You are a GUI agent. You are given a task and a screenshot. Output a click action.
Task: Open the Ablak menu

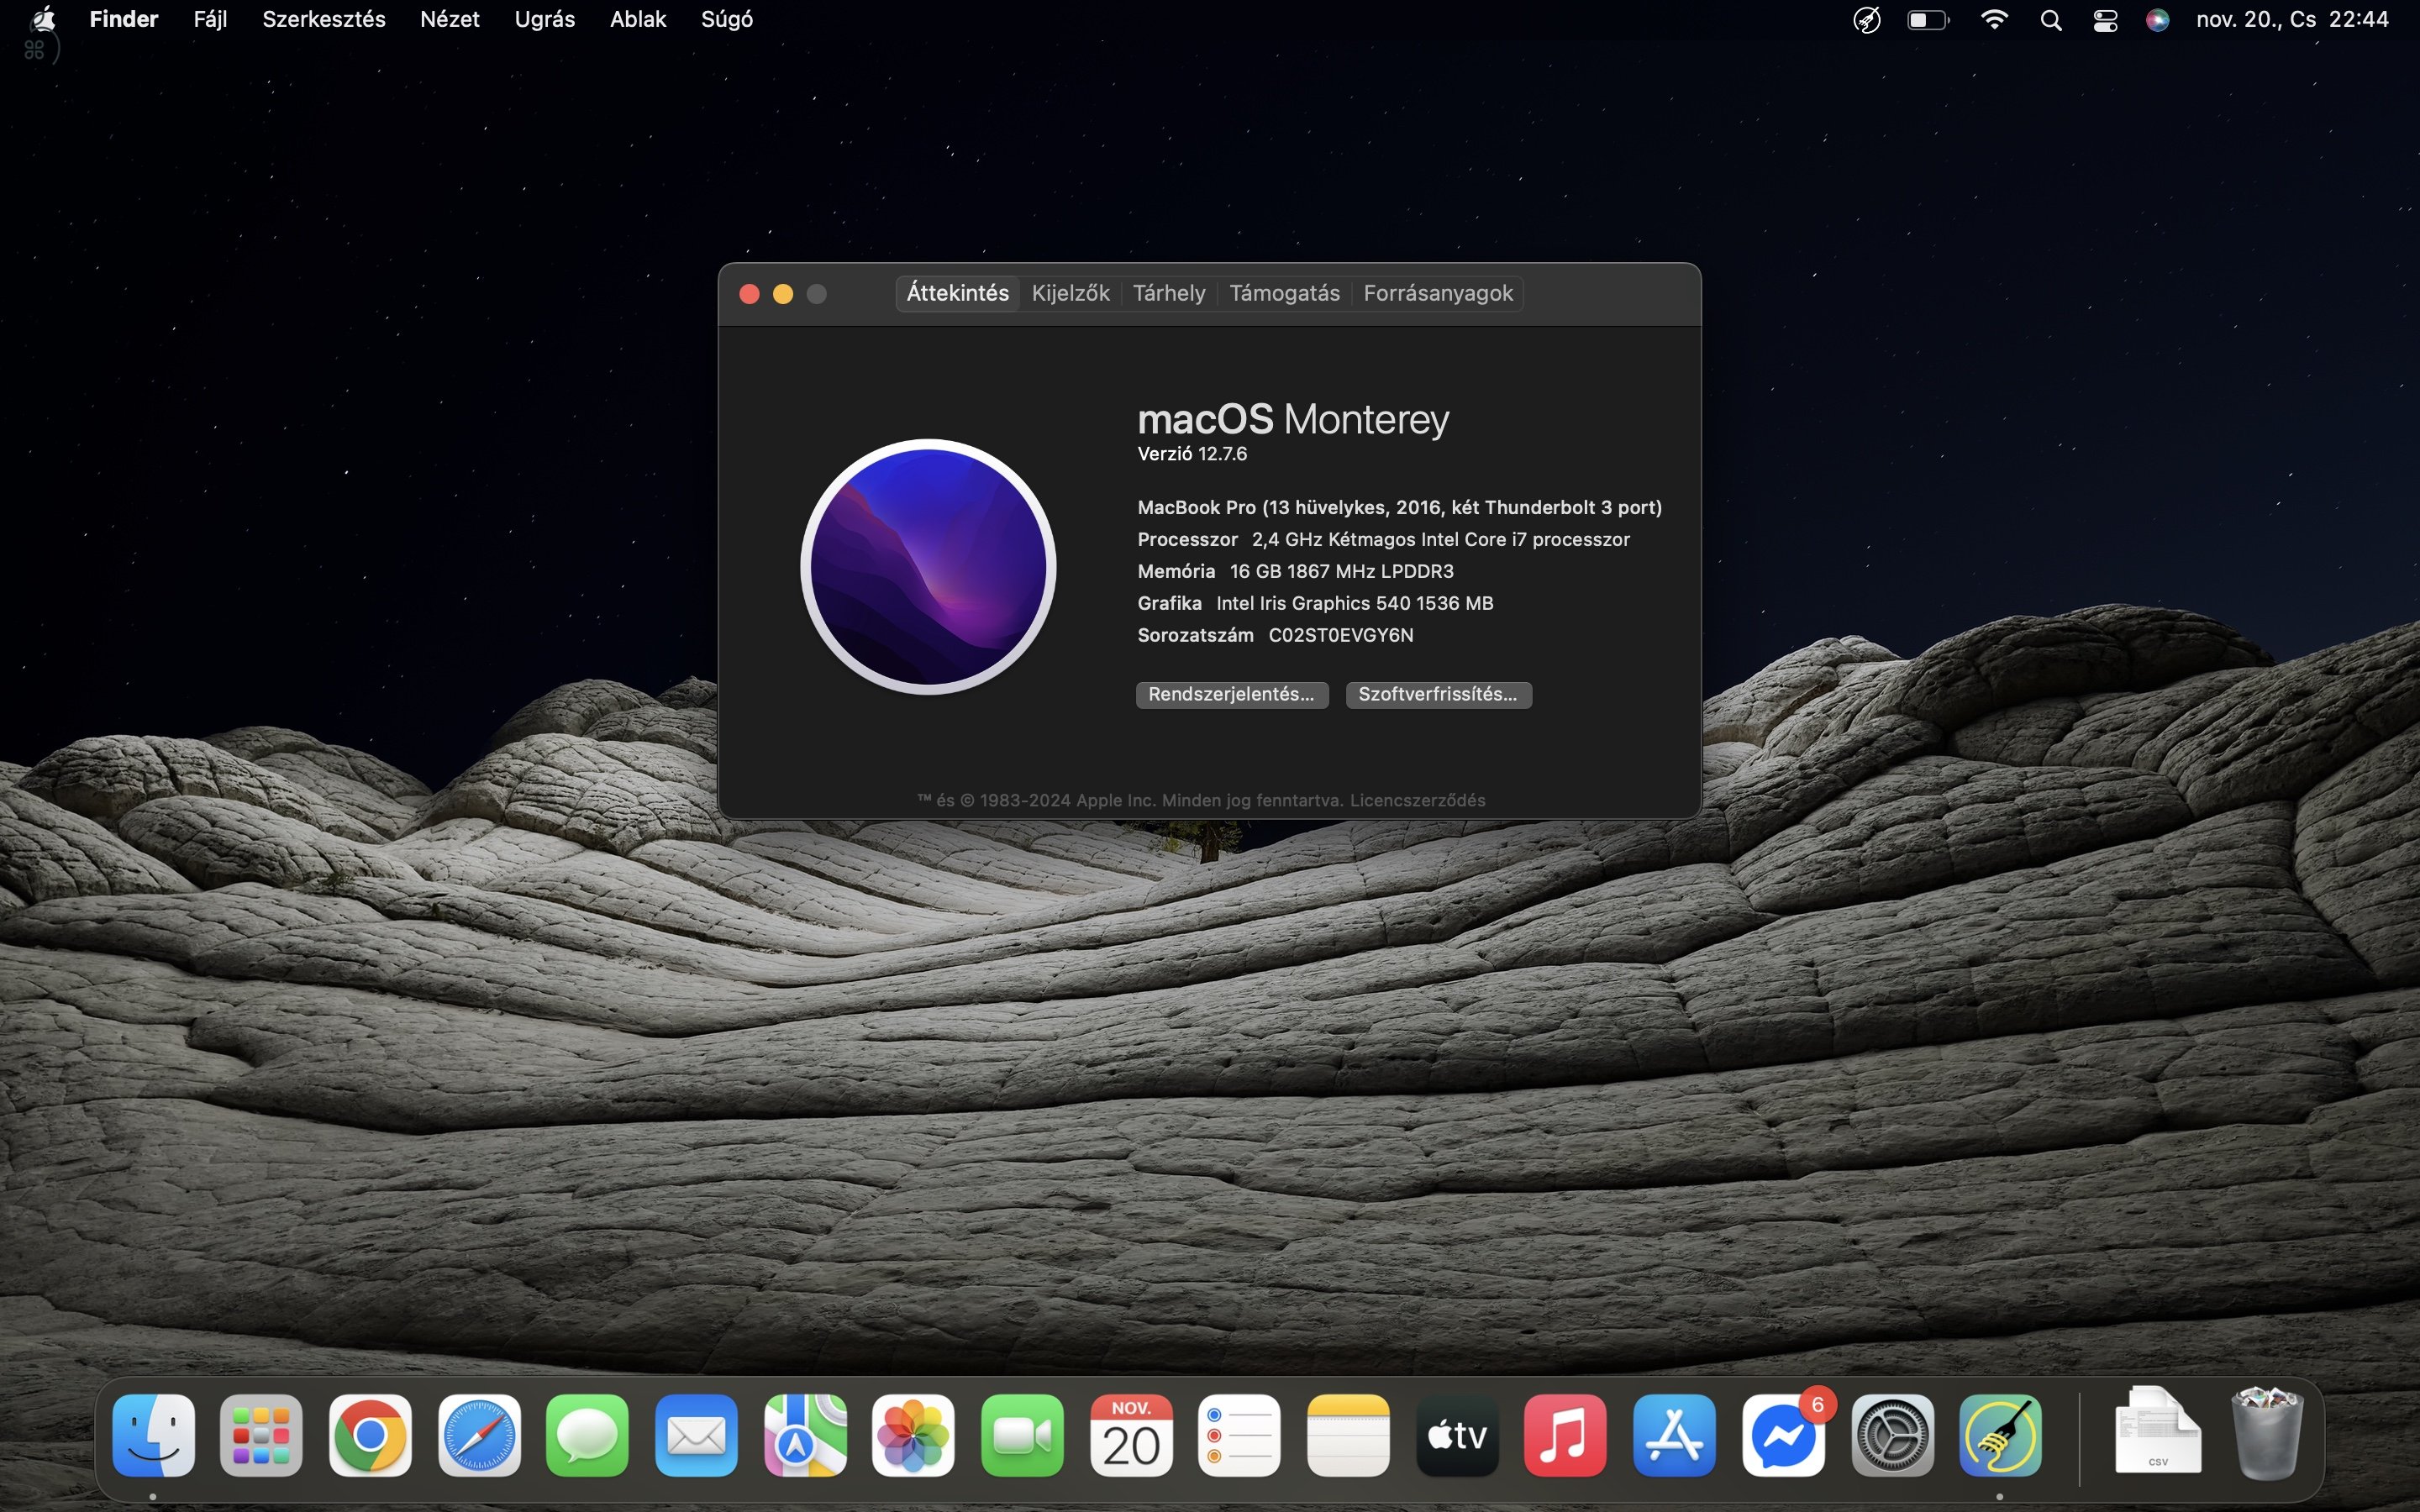pos(638,19)
